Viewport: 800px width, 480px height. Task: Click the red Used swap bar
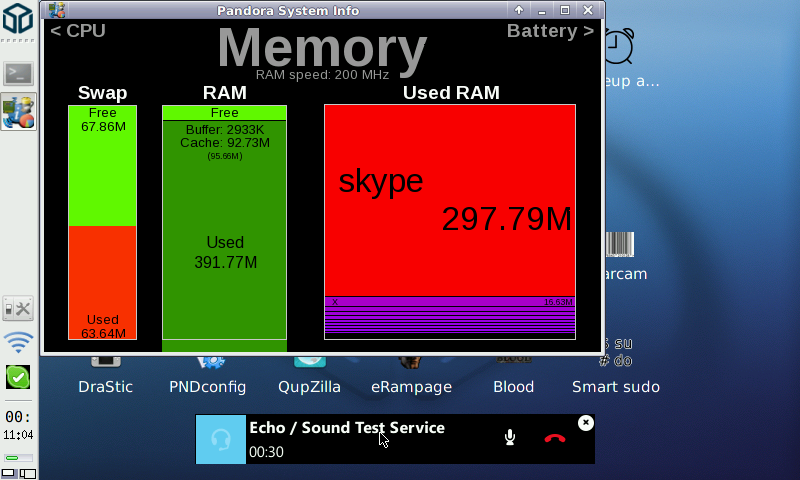[x=102, y=282]
